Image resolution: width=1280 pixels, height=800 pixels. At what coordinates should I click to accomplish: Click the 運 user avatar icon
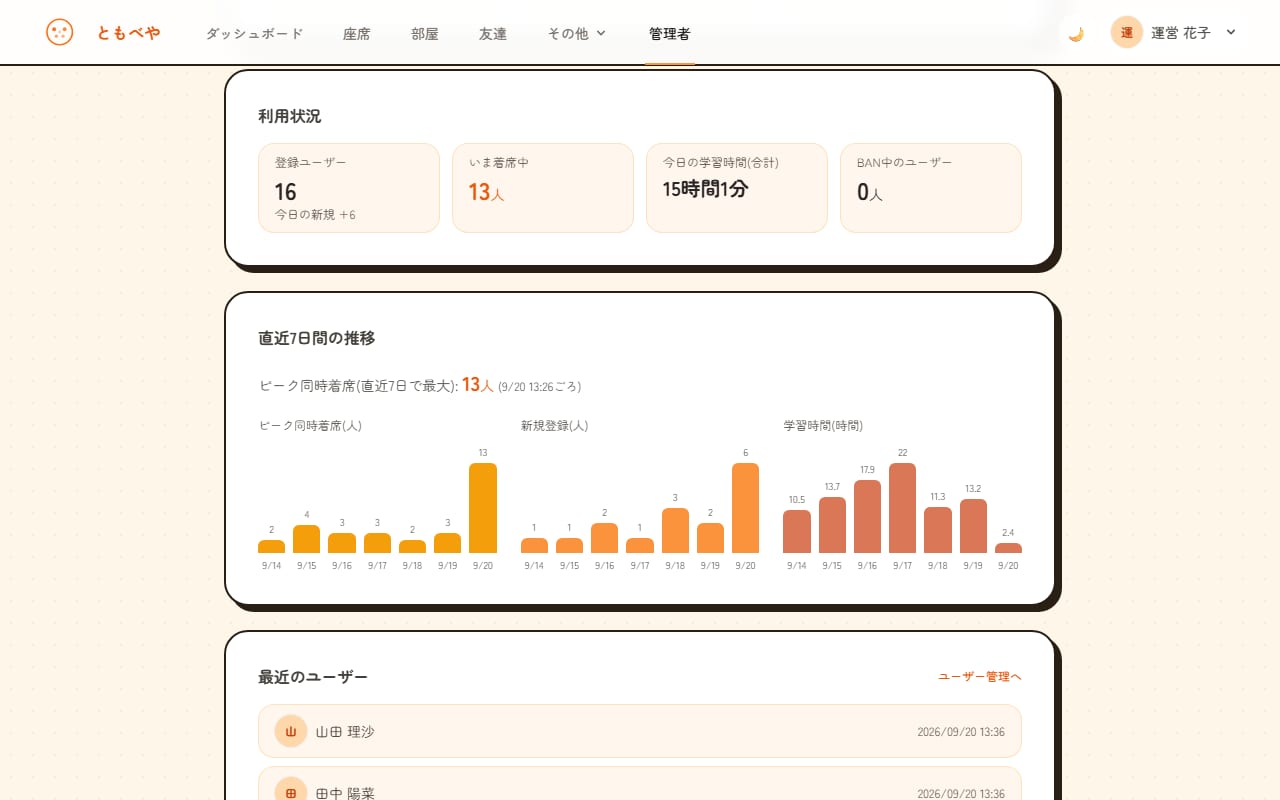click(1127, 32)
